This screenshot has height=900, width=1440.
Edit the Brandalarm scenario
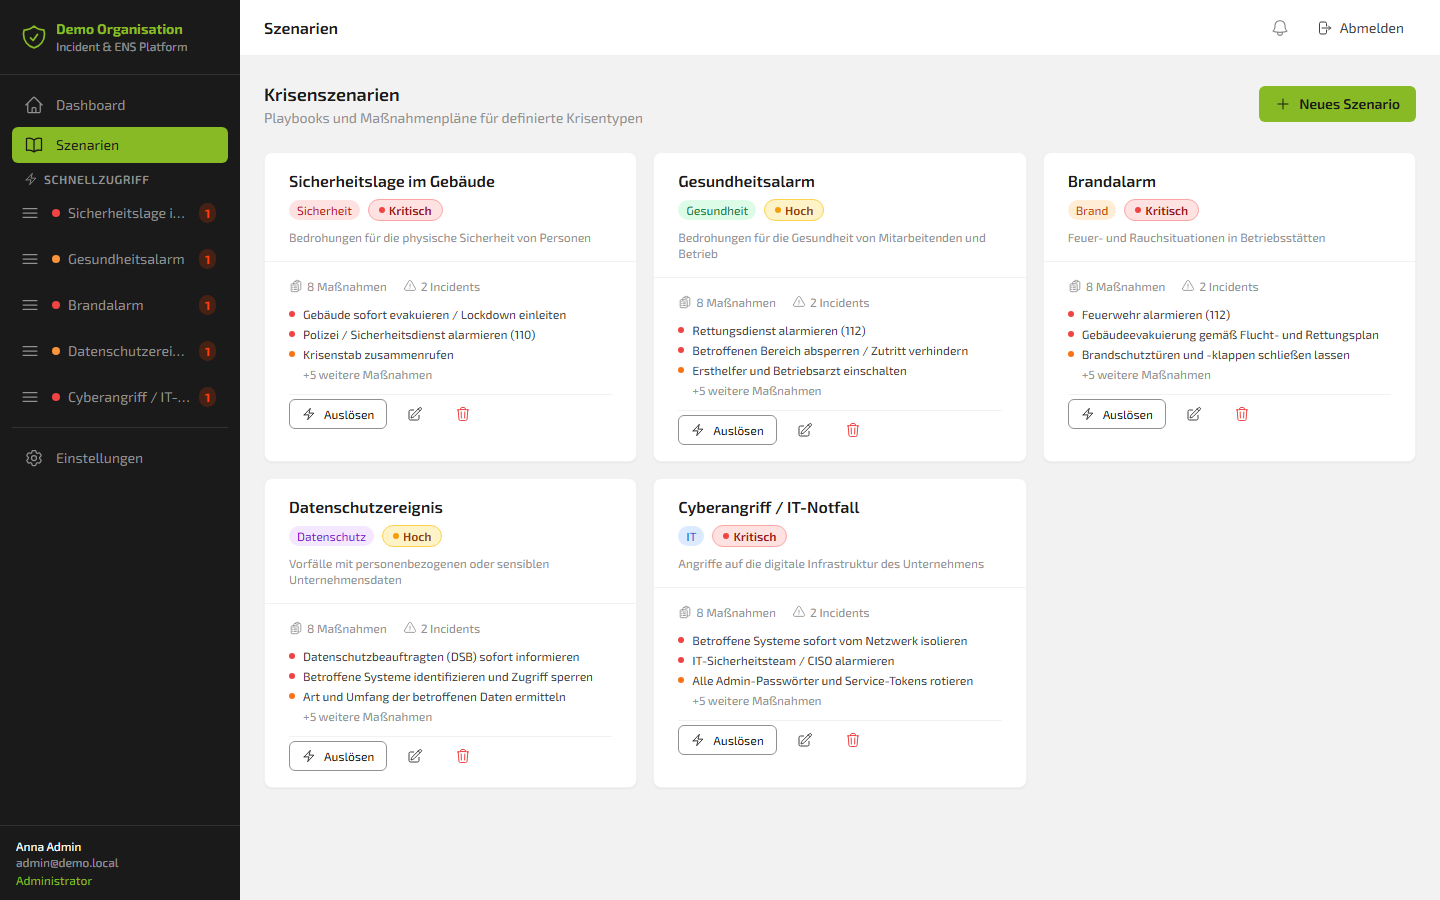(1194, 414)
